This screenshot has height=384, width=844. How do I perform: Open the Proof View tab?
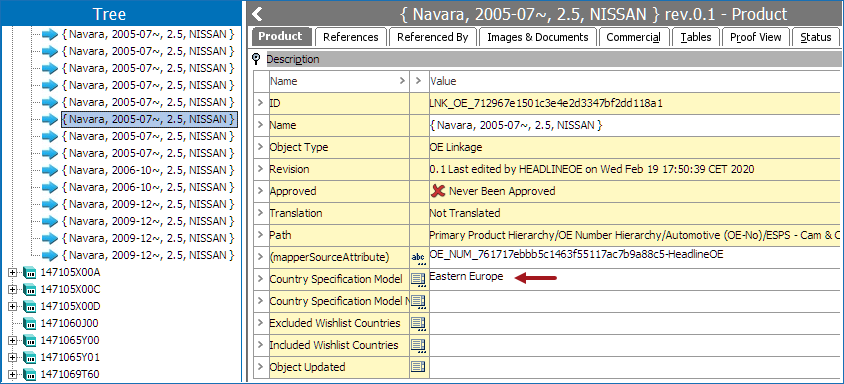[756, 37]
